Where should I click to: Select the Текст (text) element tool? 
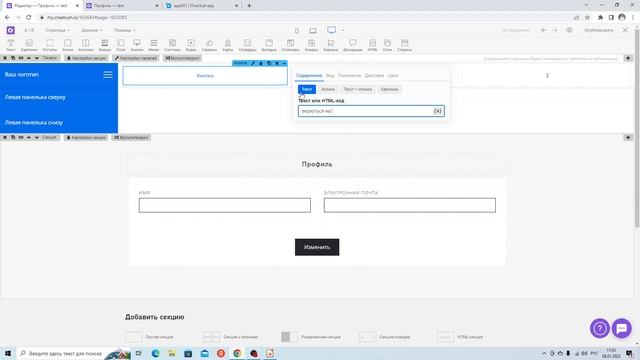coord(11,45)
